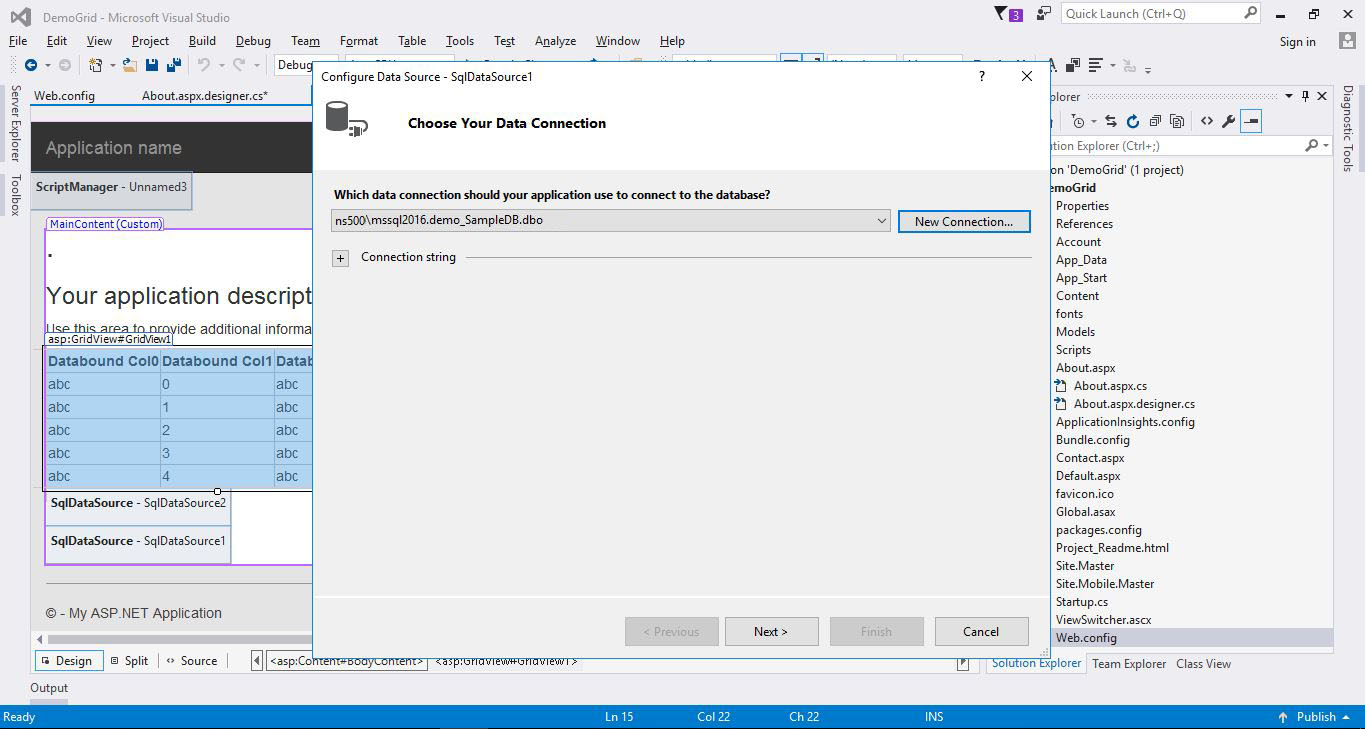
Task: Click the View Code brackets icon
Action: 1207,121
